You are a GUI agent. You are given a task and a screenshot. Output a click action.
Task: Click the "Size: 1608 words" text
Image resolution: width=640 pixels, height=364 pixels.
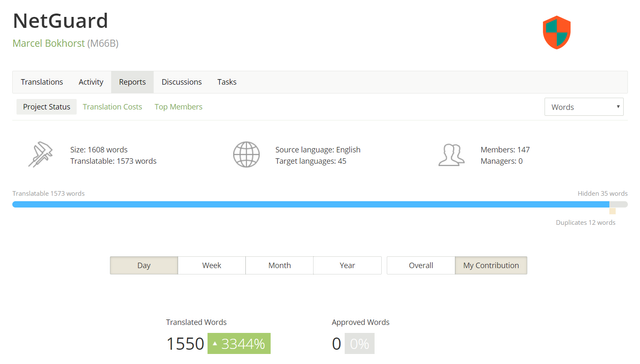[99, 150]
